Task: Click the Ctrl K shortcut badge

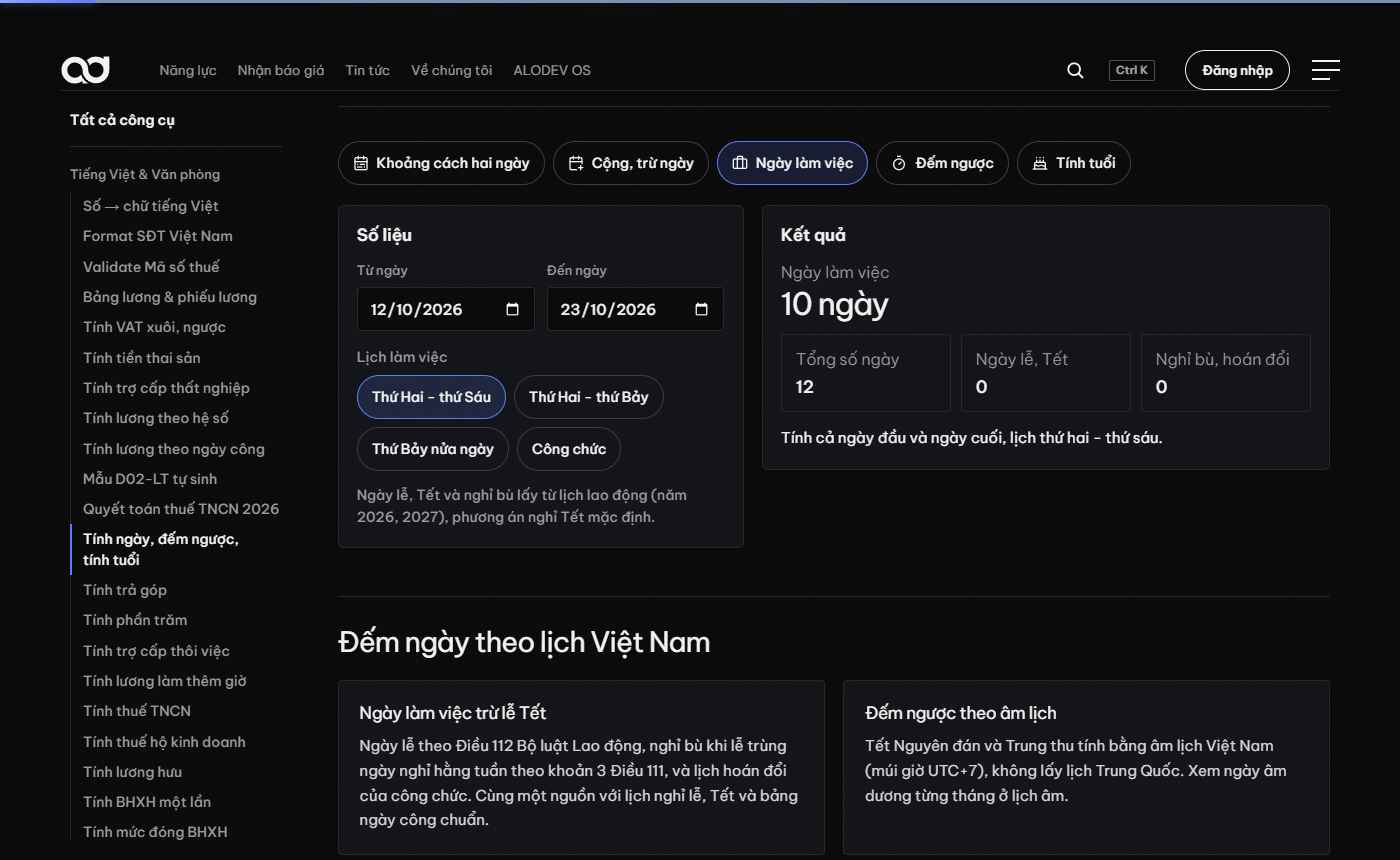Action: (x=1132, y=70)
